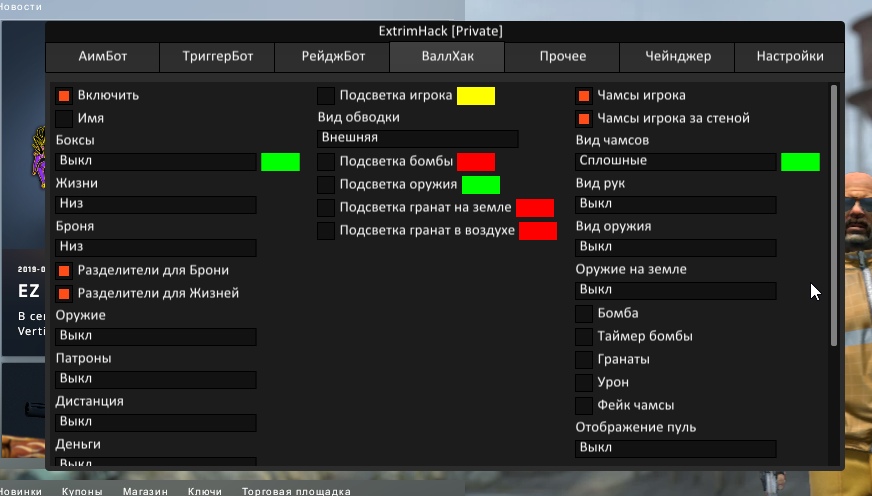
Task: Open the Отображение пуль dropdown
Action: [676, 448]
